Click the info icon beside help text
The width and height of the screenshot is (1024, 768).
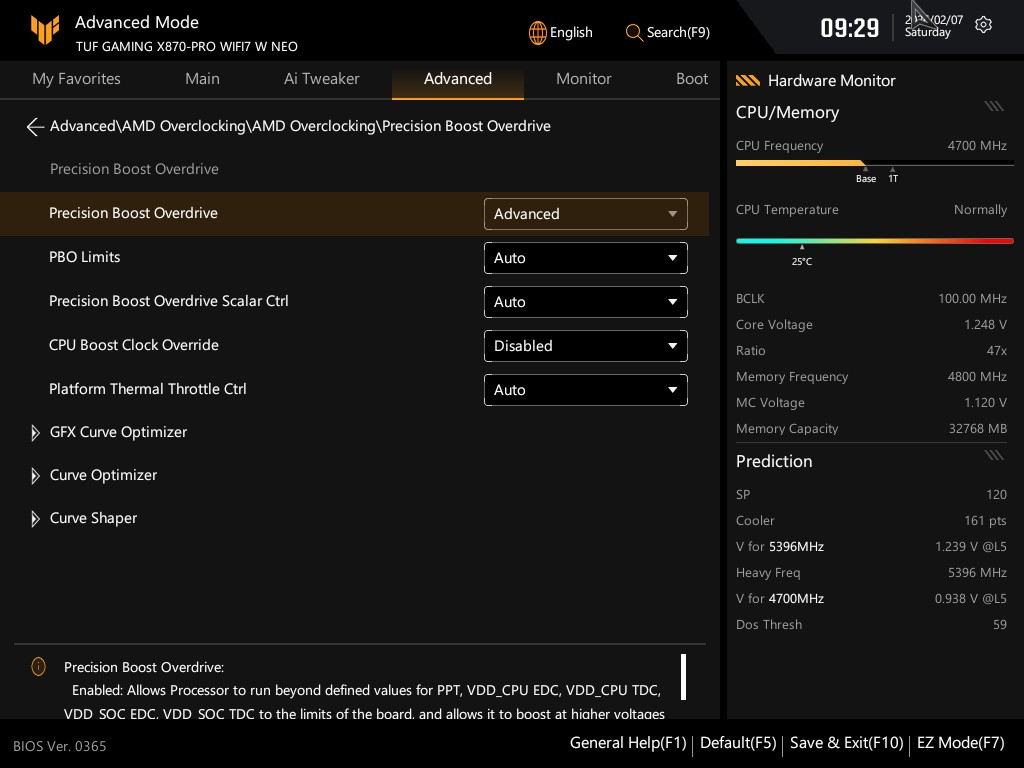click(x=38, y=667)
